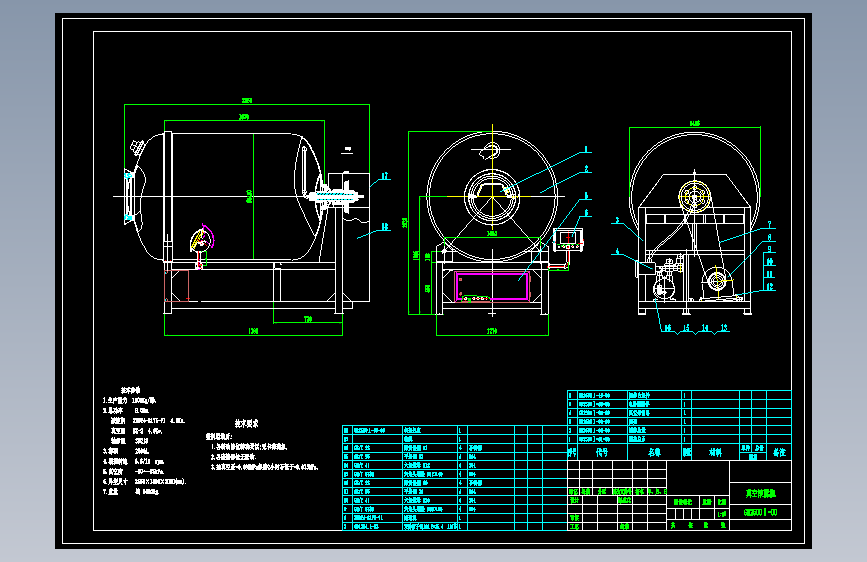Click the green base dimension under the front view
Viewport: 867px width, 562px height.
click(492, 331)
